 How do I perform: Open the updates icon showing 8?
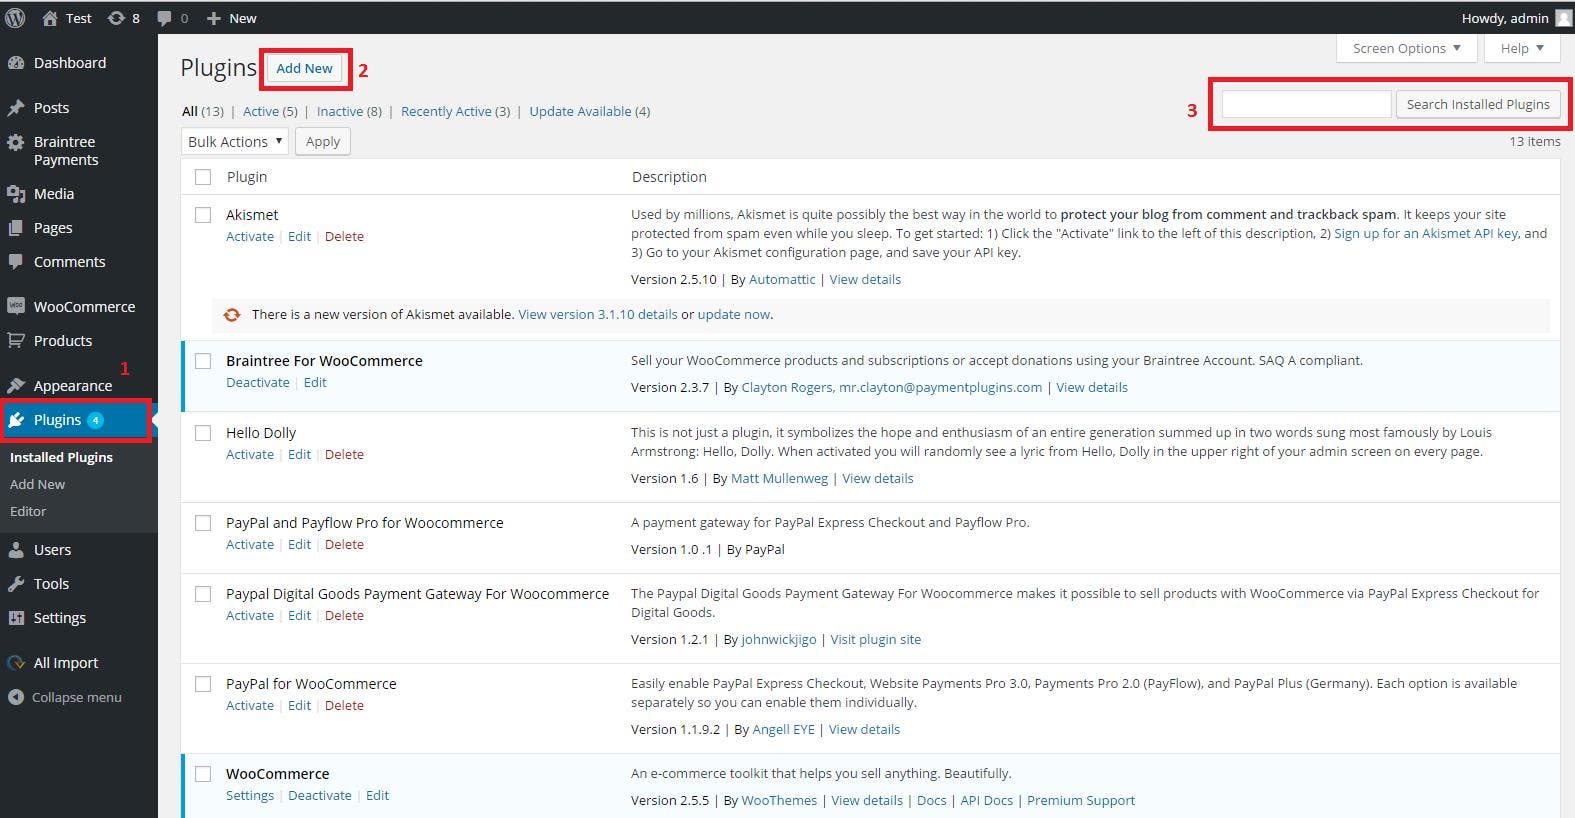coord(116,18)
